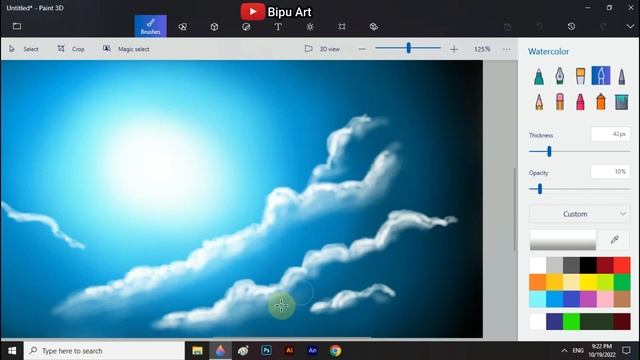The height and width of the screenshot is (360, 640).
Task: Pick the yellow color swatch
Action: [588, 282]
